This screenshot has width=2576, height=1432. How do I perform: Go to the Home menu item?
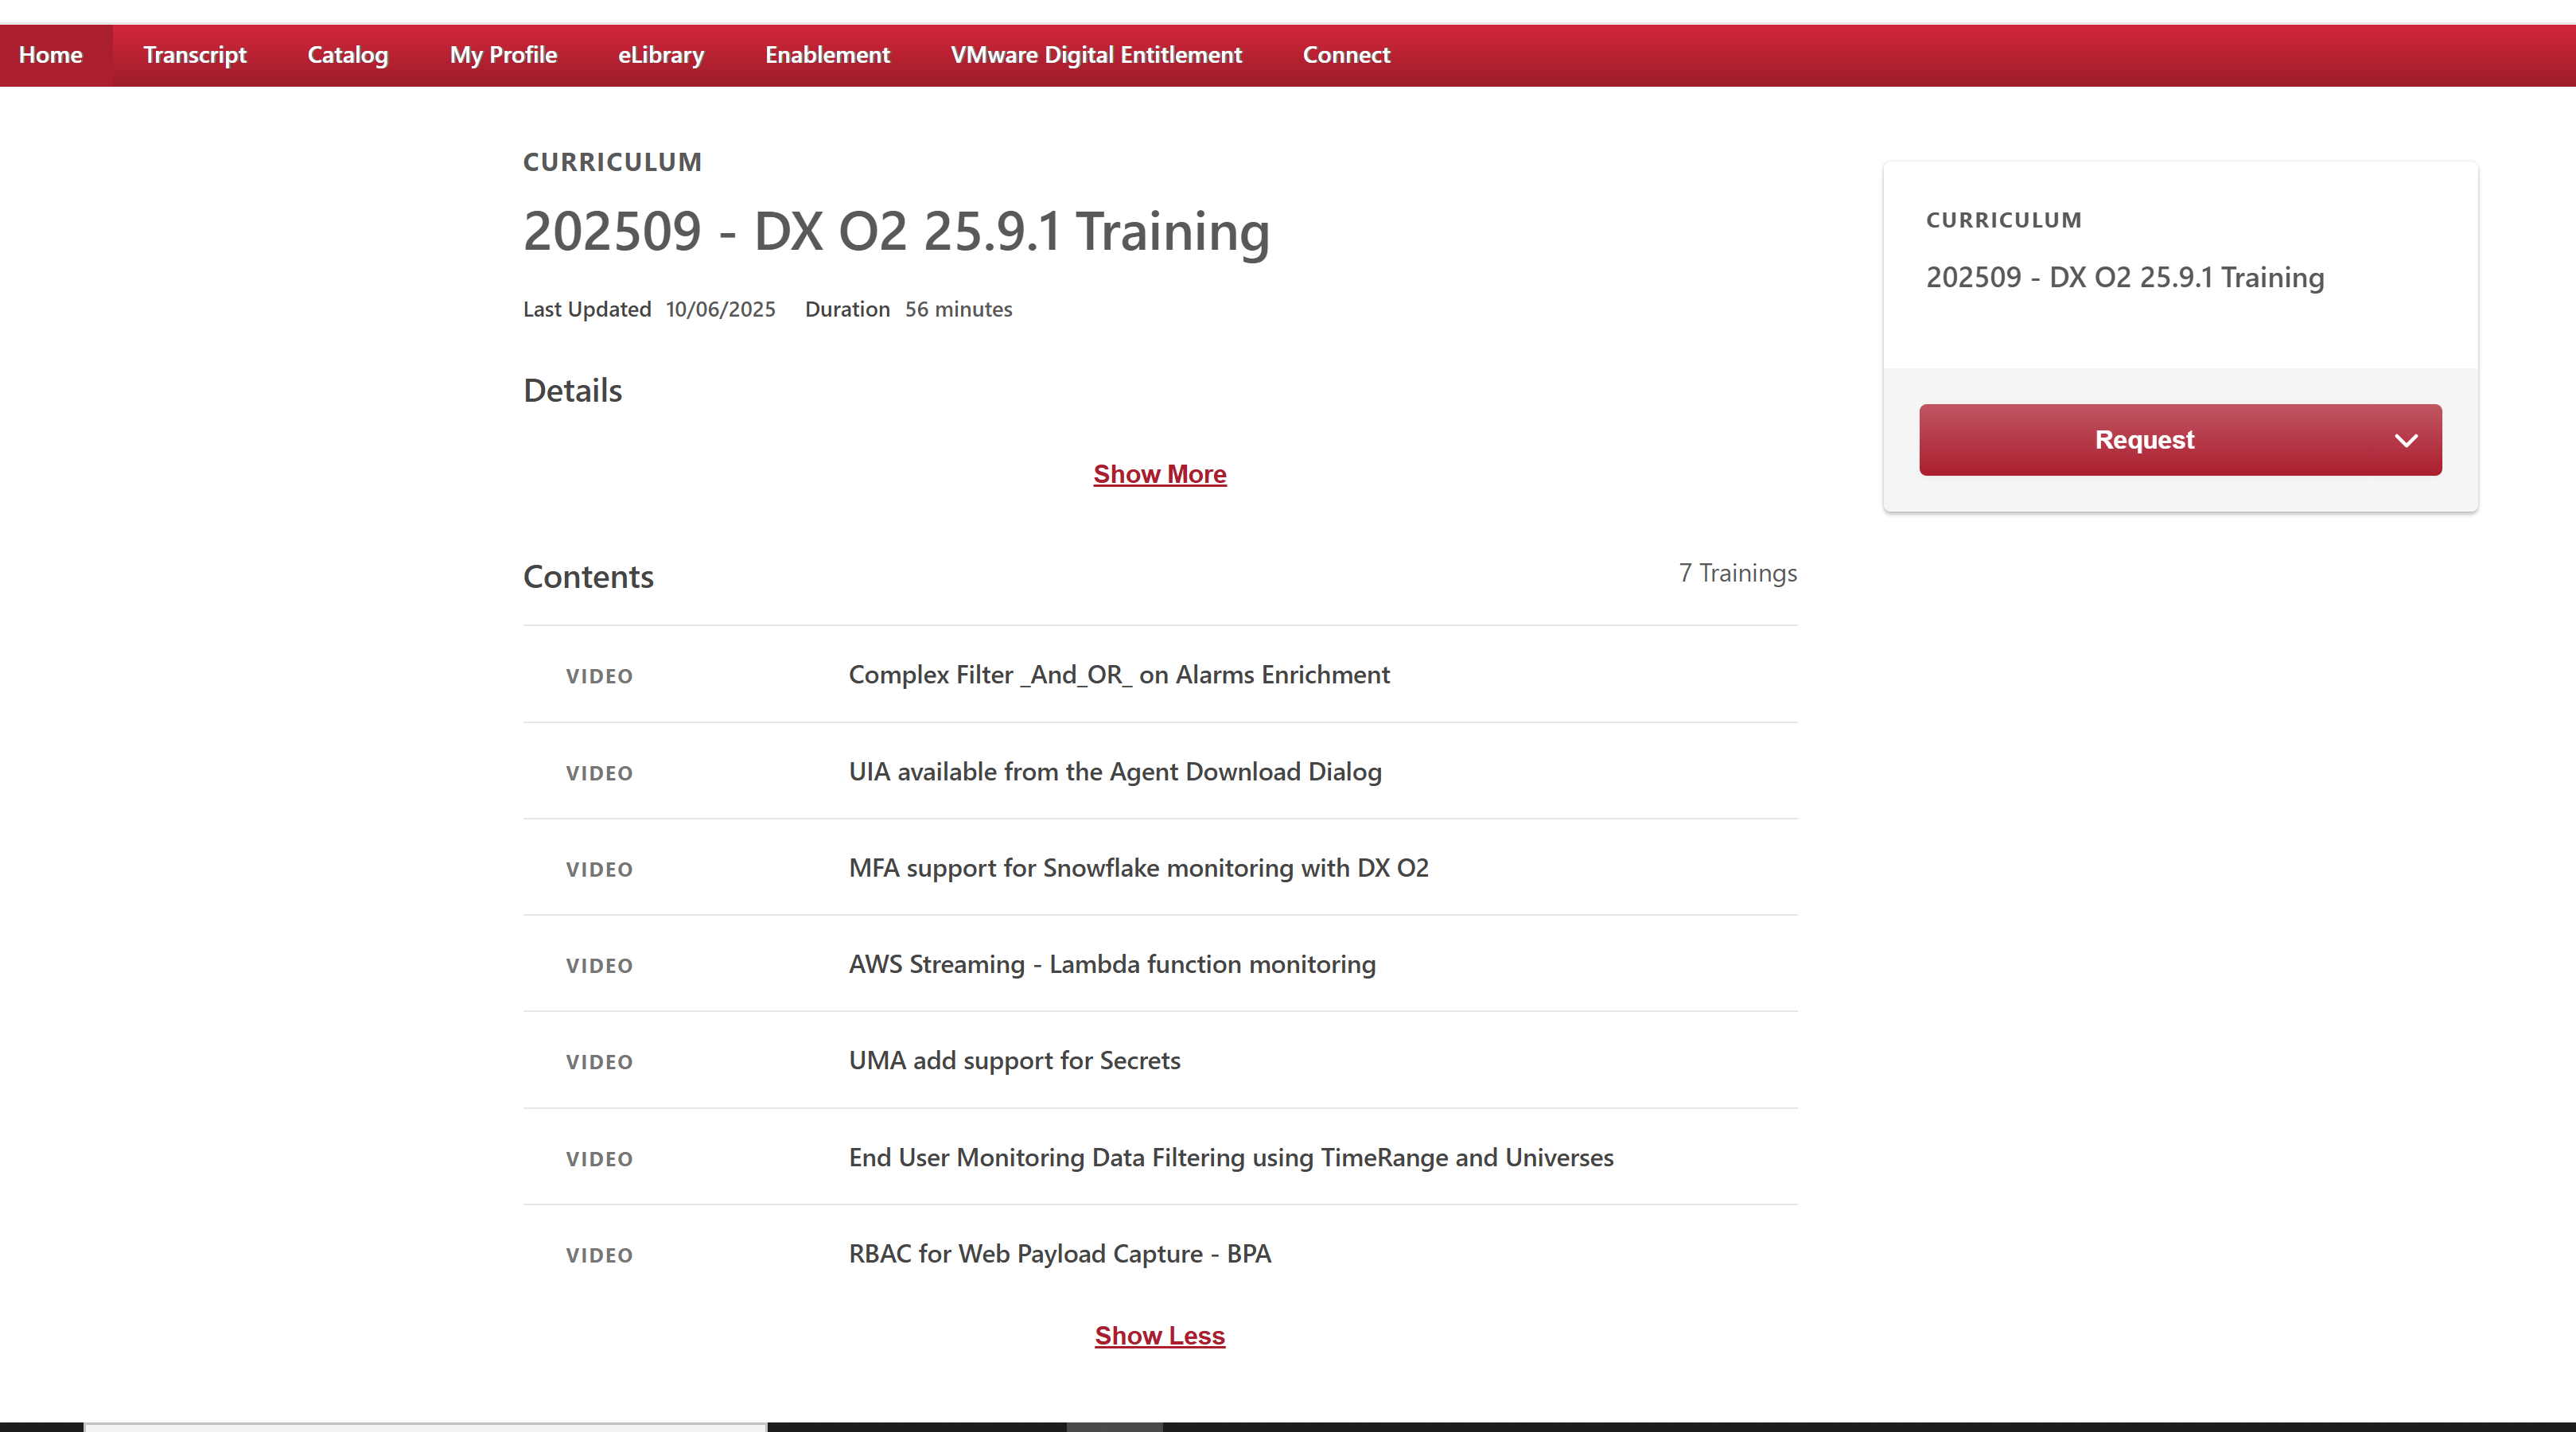point(51,55)
